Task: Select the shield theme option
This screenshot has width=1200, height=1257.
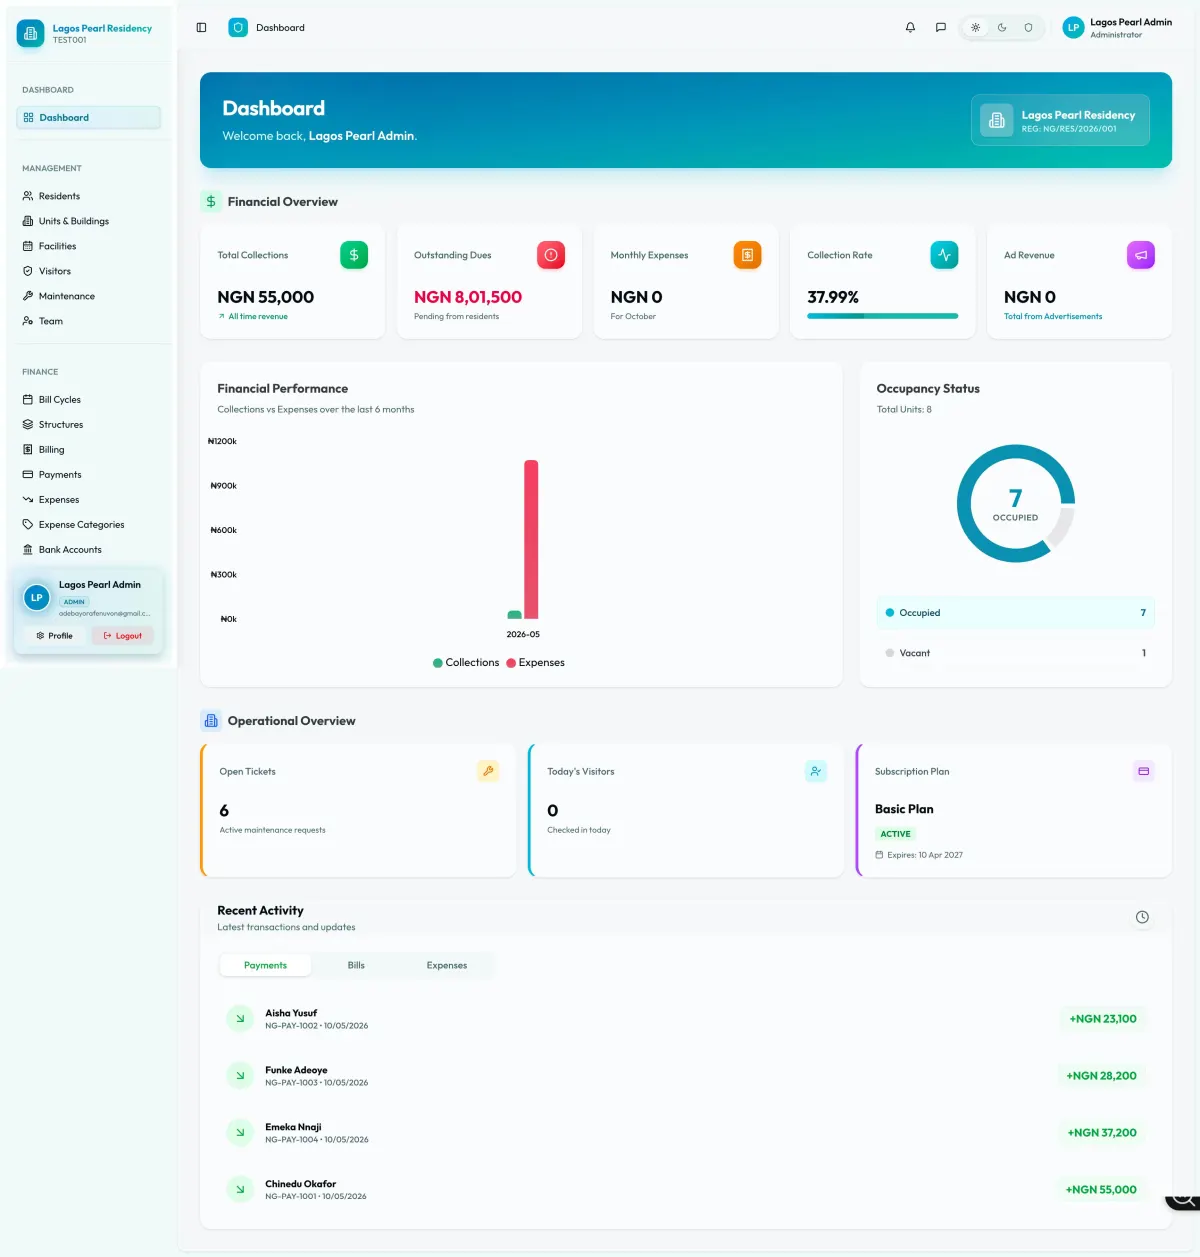Action: [1028, 28]
